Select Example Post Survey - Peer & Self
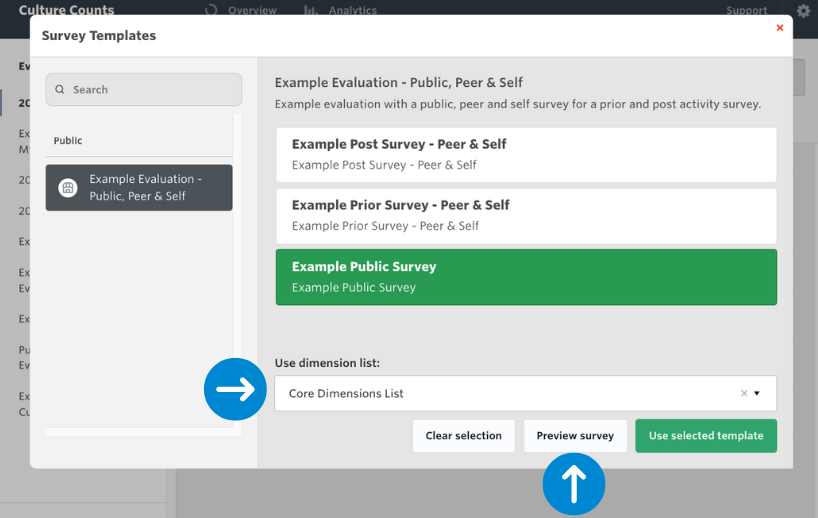This screenshot has height=518, width=818. pyautogui.click(x=525, y=154)
